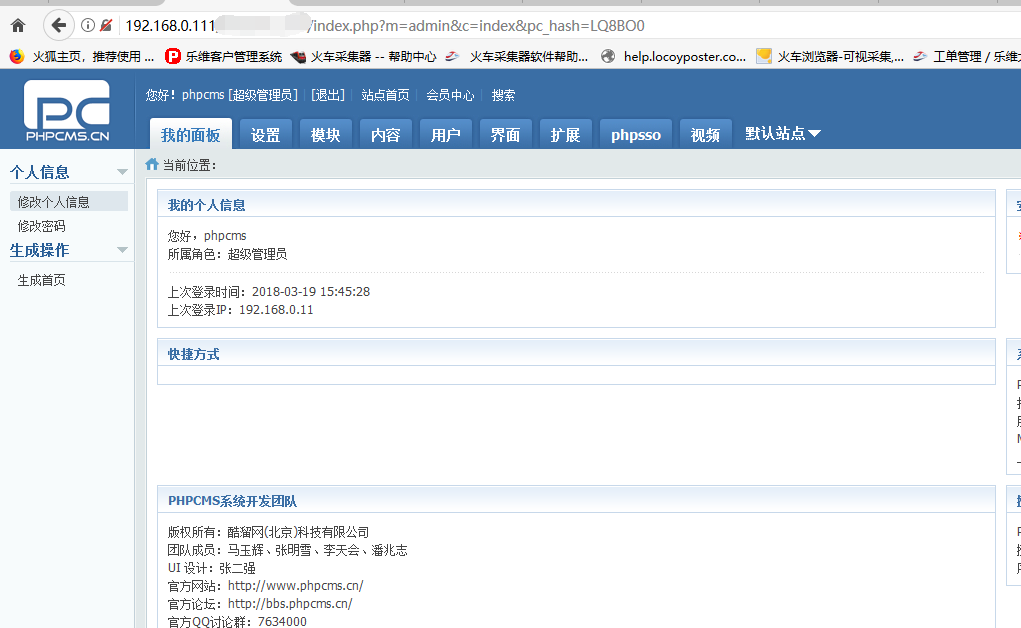Click the icon for 火车采集器软件帮助 bookmark

tap(452, 57)
